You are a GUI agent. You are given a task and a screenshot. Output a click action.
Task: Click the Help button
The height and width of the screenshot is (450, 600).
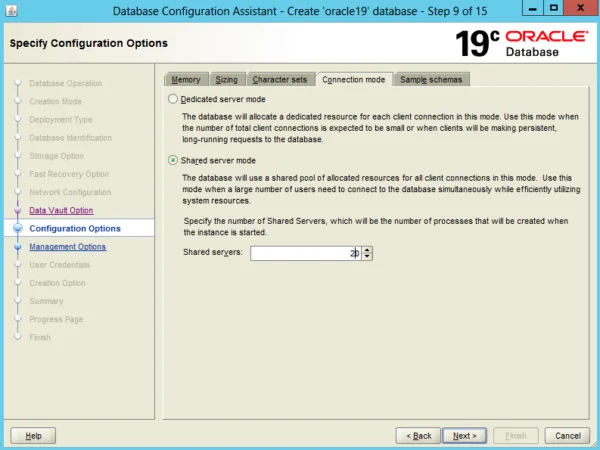(x=33, y=436)
